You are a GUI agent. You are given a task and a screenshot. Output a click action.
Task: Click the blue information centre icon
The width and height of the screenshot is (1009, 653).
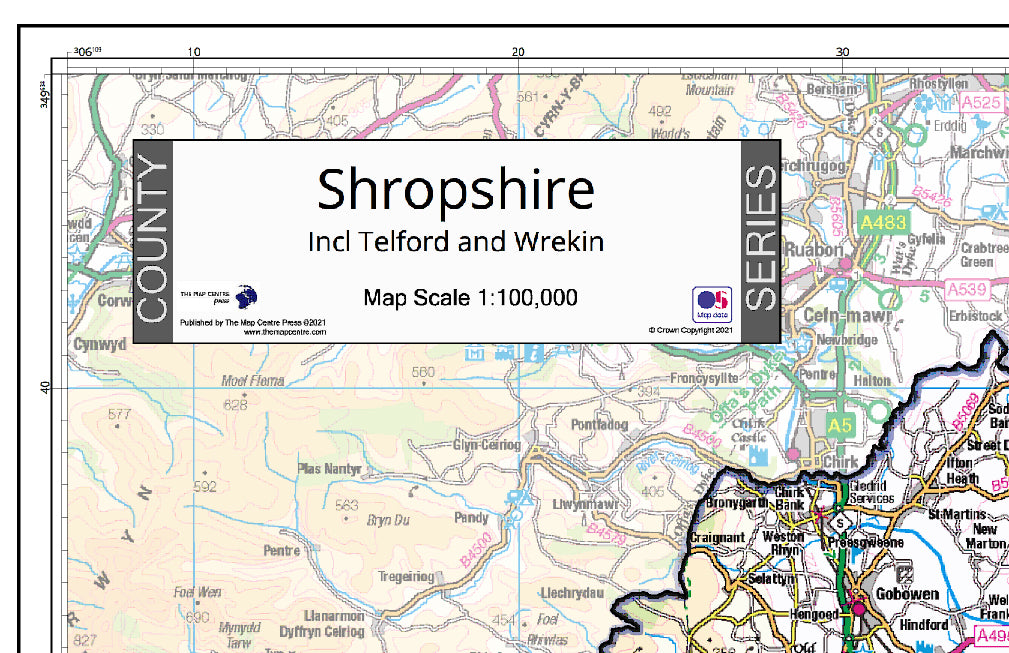coord(533,353)
